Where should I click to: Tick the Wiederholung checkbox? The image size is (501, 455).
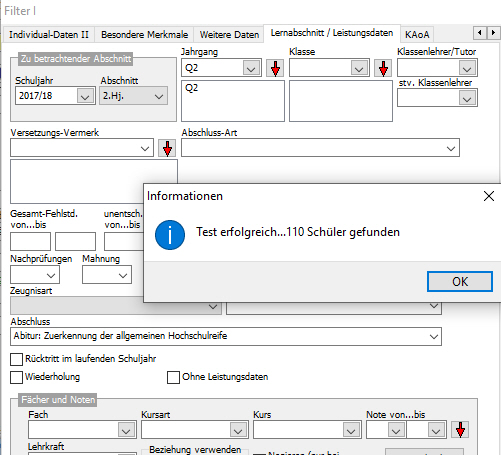point(16,378)
